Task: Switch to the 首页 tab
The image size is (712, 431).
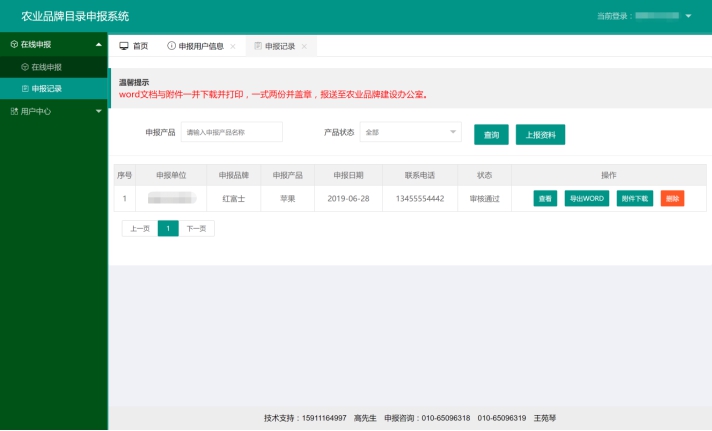Action: pos(134,46)
